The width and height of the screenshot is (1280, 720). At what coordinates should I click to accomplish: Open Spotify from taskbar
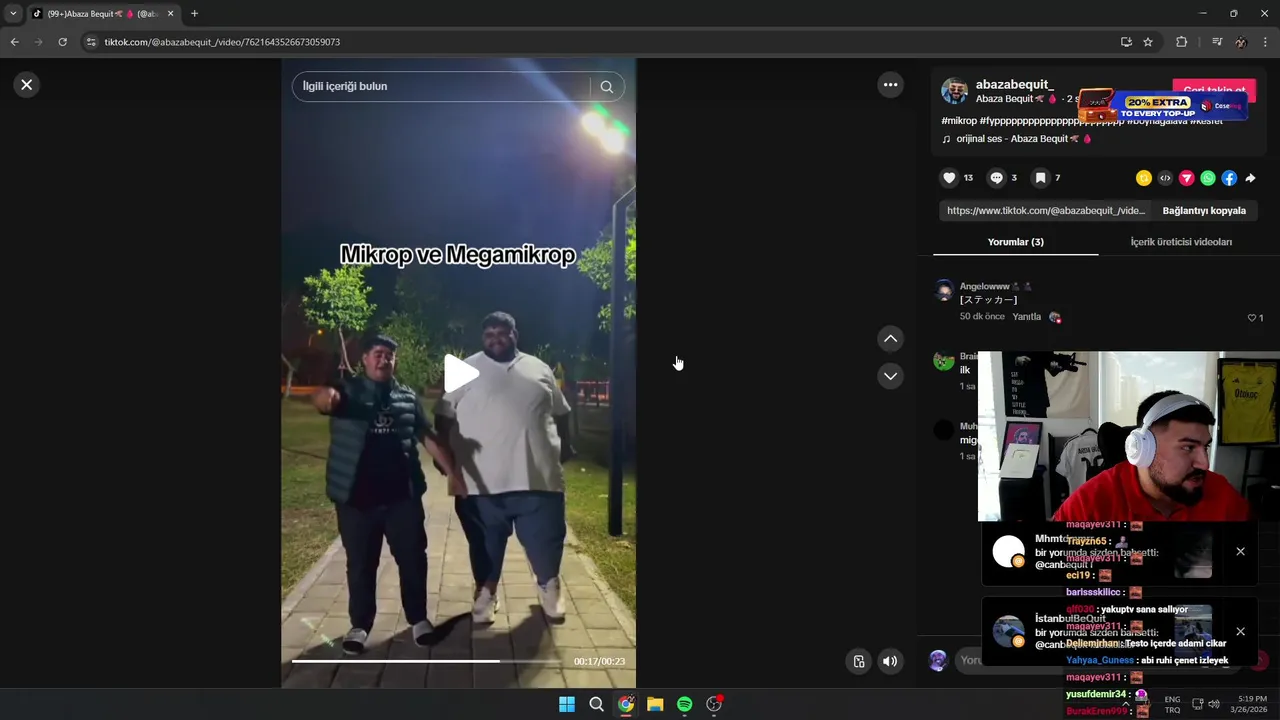(684, 704)
